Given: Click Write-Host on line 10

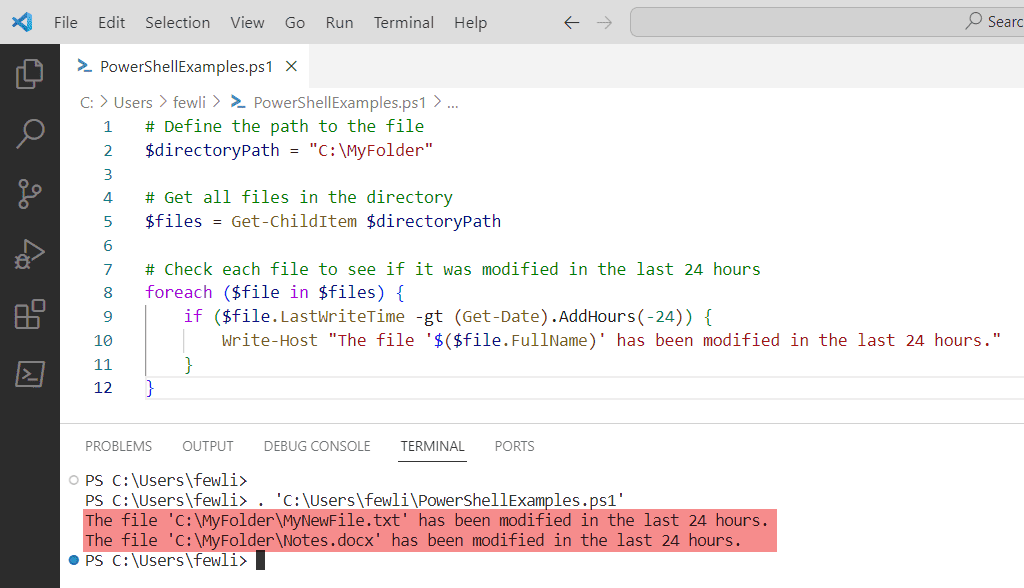Looking at the screenshot, I should 270,340.
